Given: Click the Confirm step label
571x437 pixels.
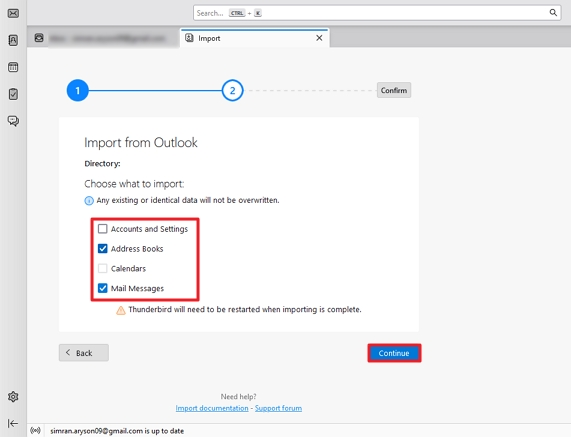Looking at the screenshot, I should click(394, 90).
